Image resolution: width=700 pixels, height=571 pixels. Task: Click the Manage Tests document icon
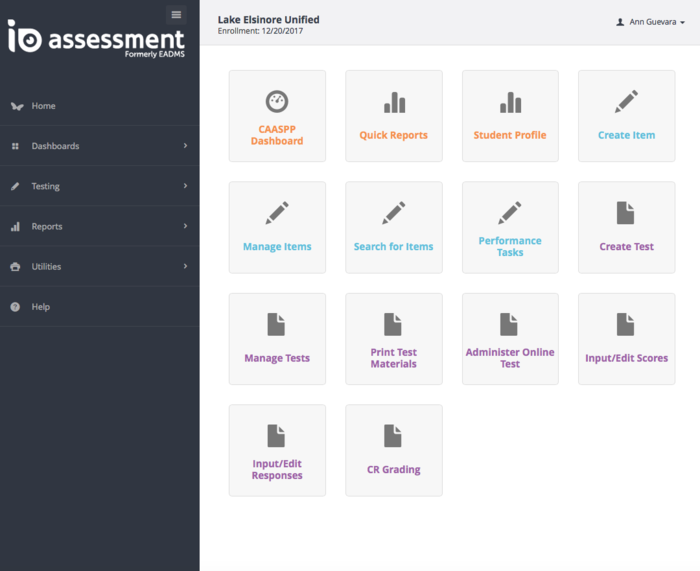pyautogui.click(x=277, y=324)
